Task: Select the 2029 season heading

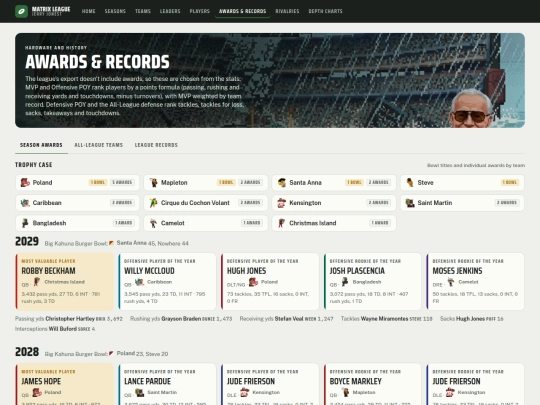Action: click(27, 241)
